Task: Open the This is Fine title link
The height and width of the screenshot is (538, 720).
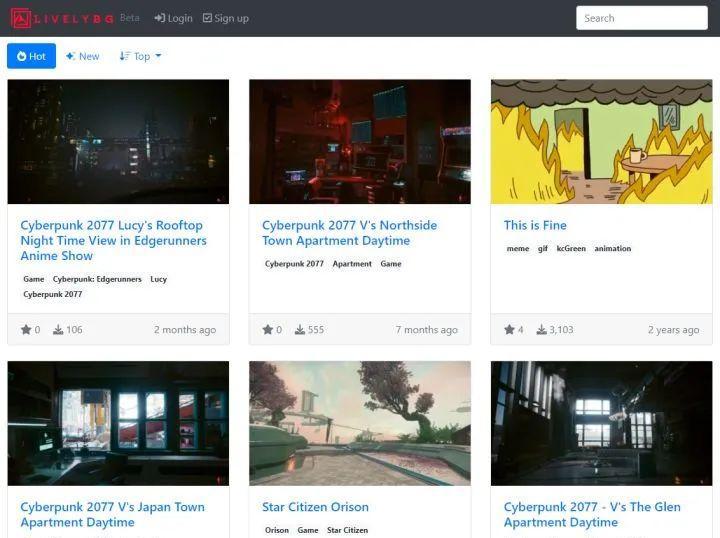Action: (x=535, y=225)
